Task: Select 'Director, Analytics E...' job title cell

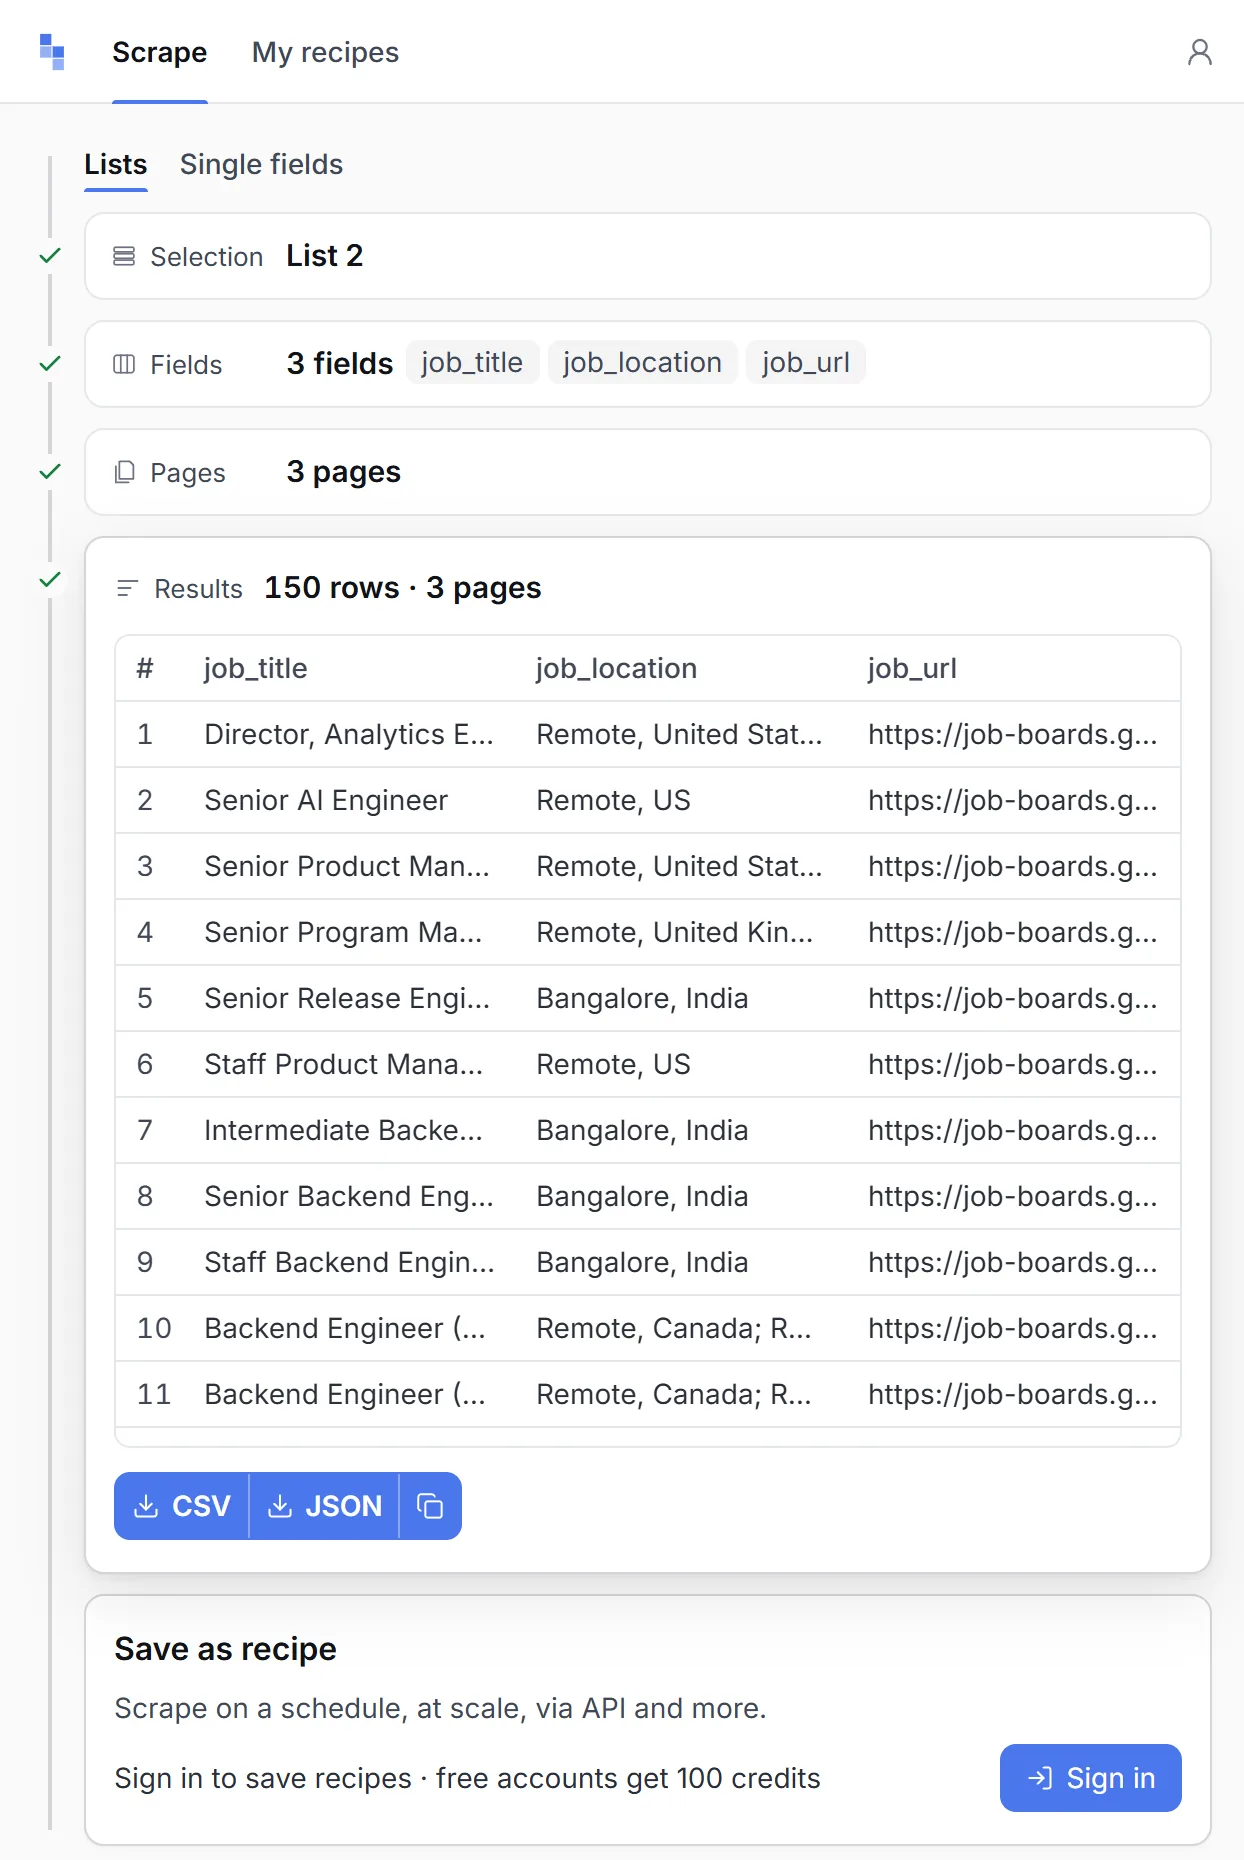Action: point(349,734)
